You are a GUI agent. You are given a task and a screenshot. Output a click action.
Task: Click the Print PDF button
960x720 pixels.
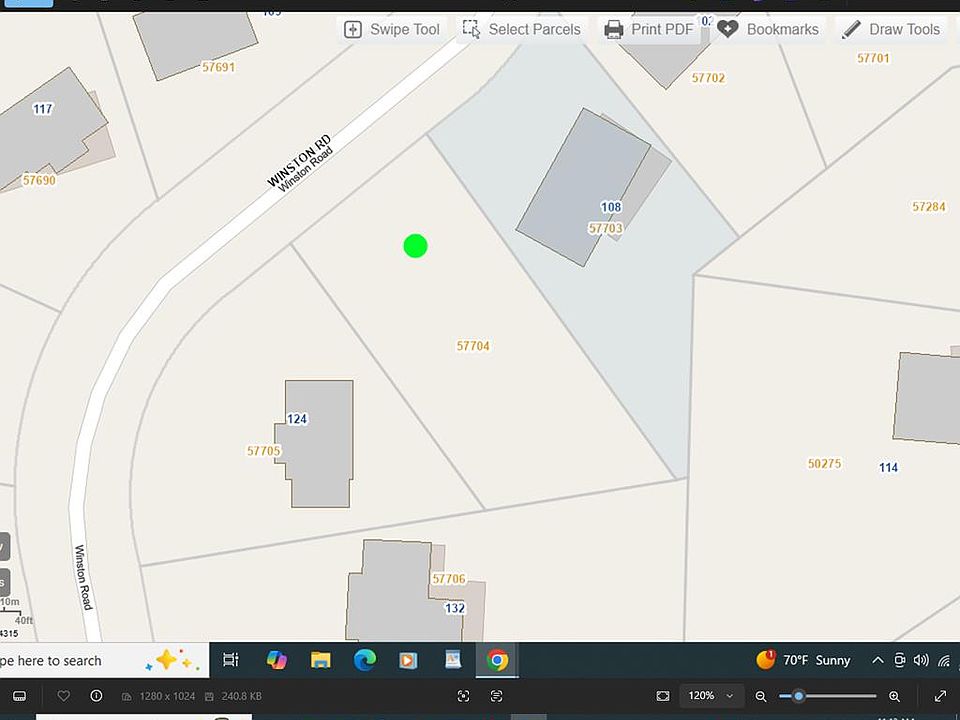click(x=648, y=29)
